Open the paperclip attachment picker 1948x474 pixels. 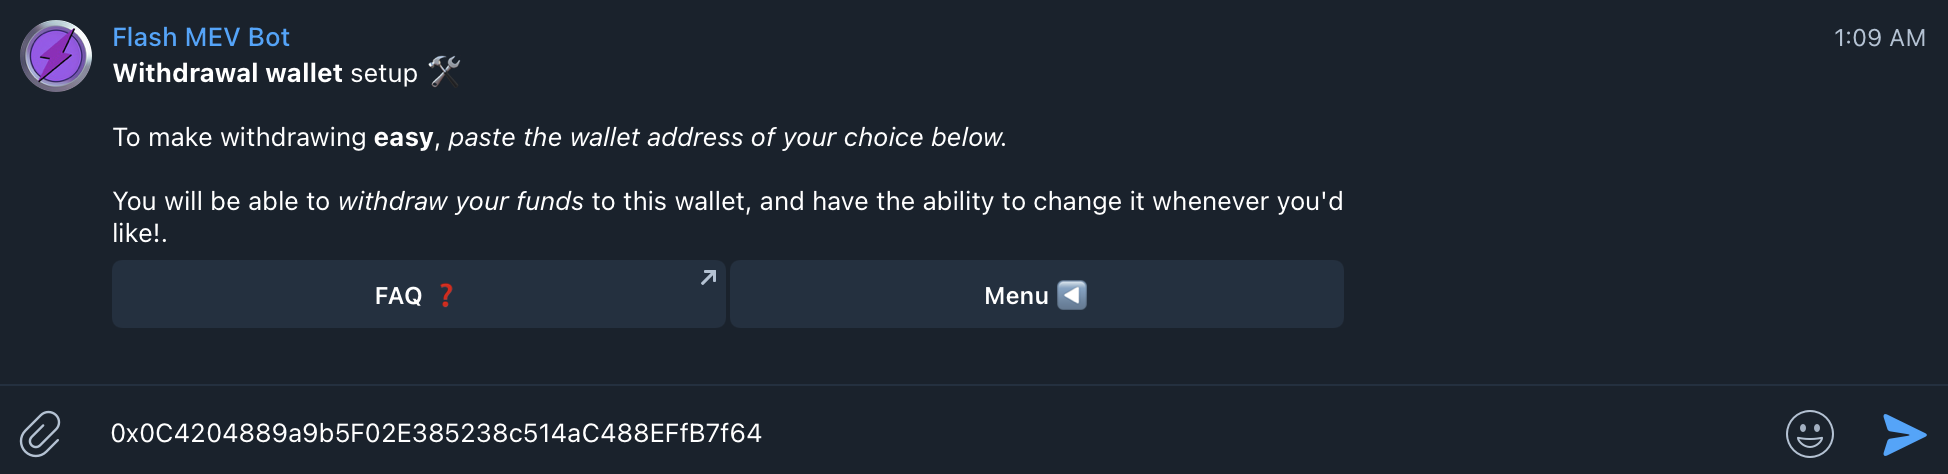tap(41, 433)
